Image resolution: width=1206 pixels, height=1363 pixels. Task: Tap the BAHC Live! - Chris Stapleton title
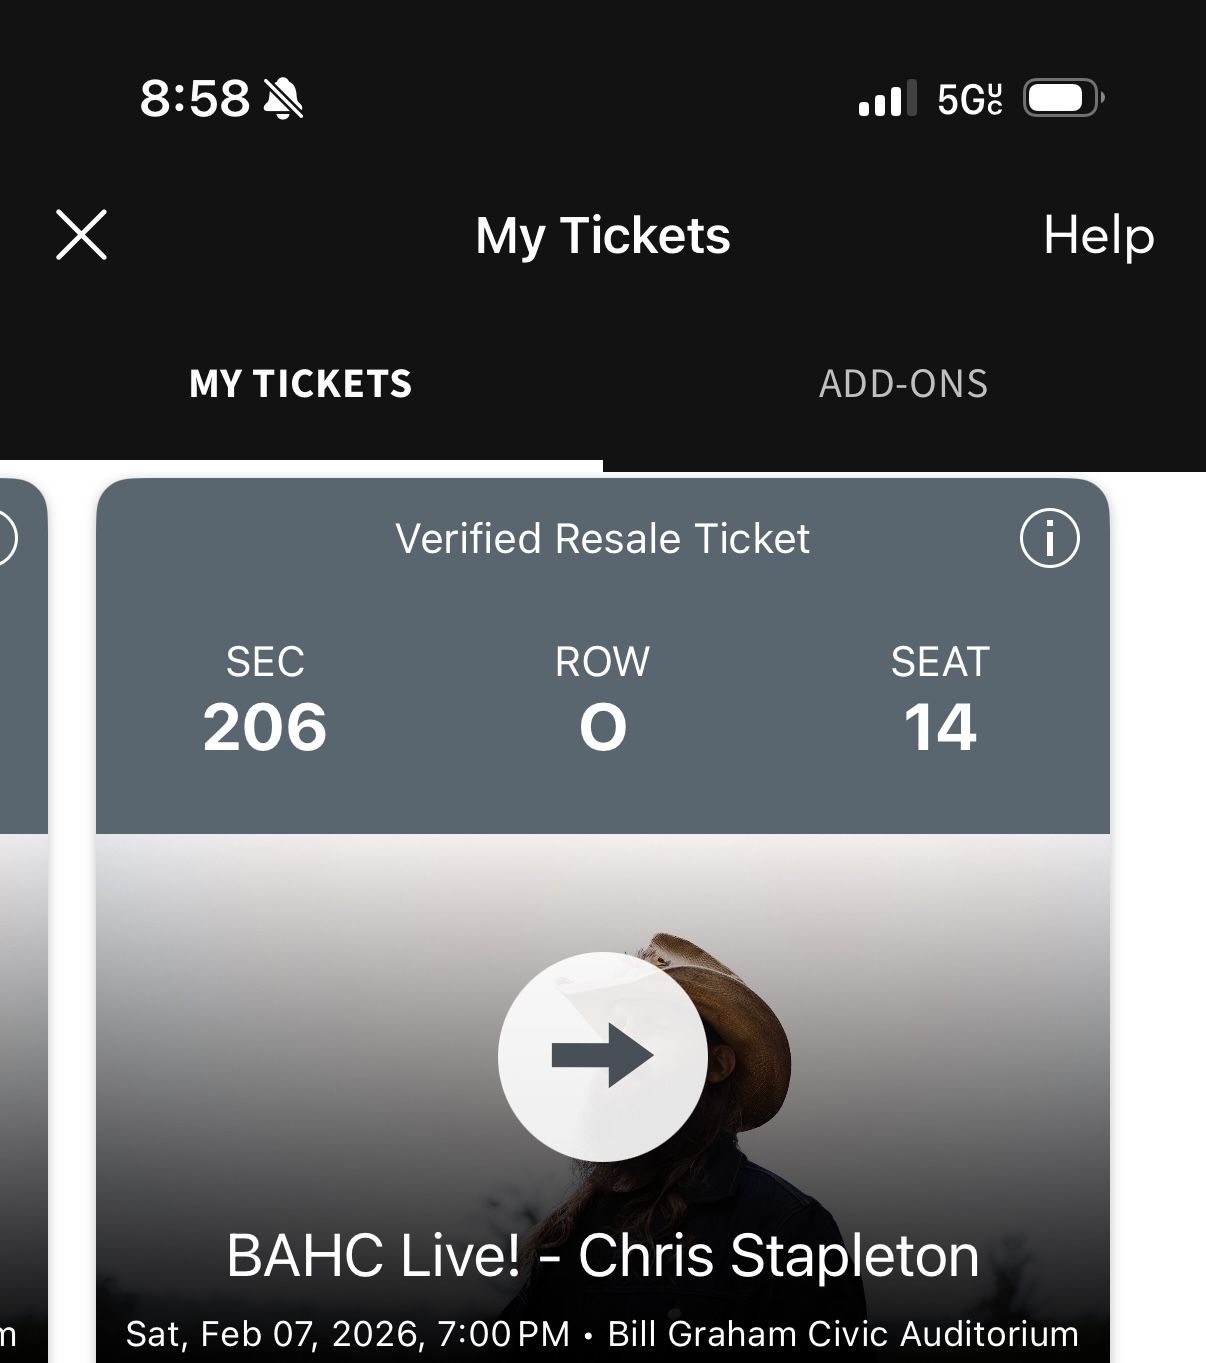(x=603, y=1255)
